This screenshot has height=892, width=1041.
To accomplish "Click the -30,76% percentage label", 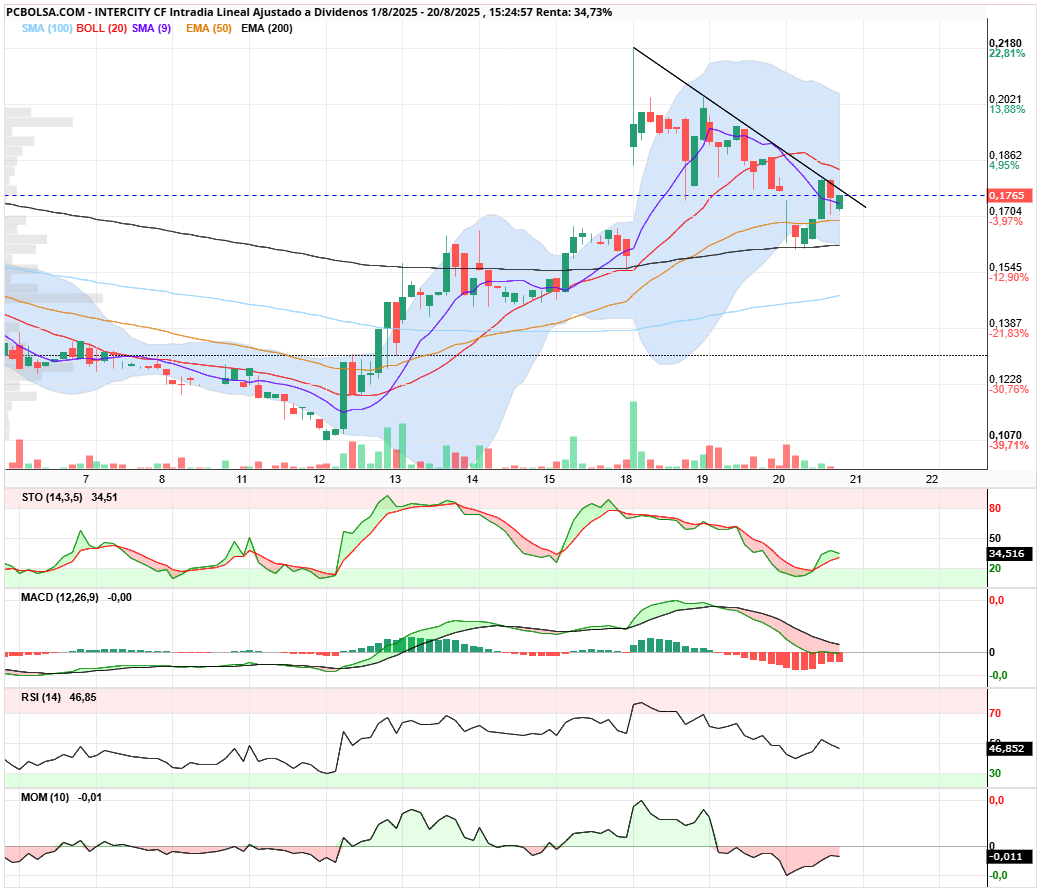I will point(1009,390).
